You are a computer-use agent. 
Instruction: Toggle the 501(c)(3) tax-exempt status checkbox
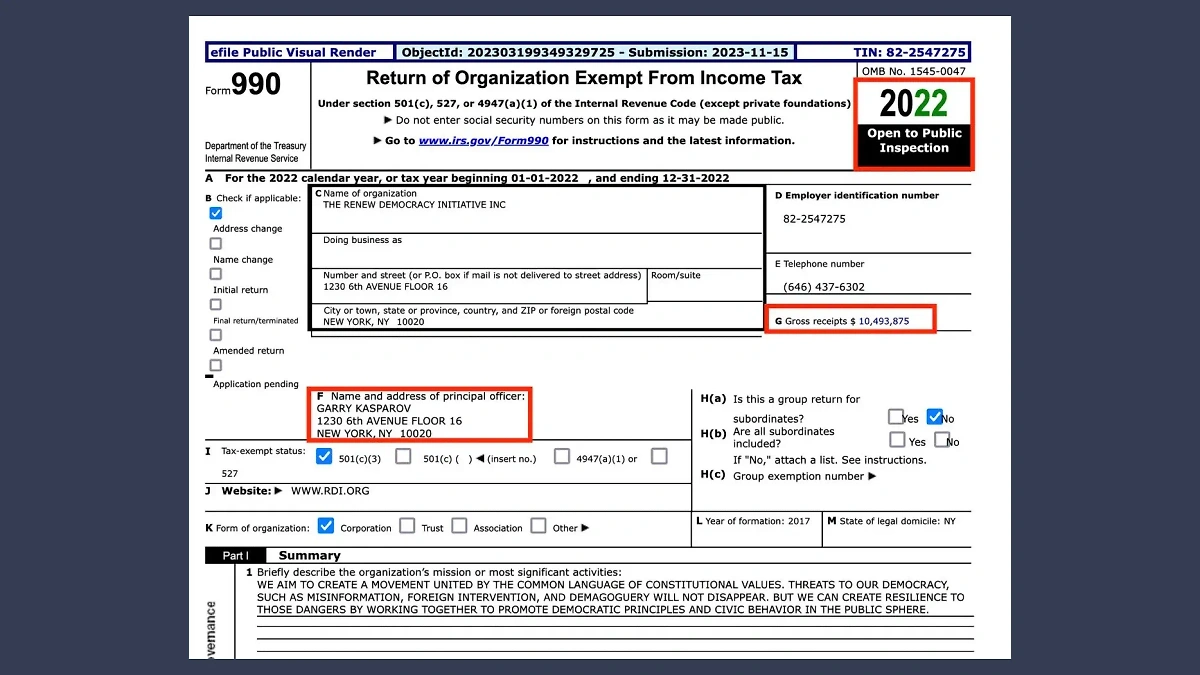point(324,457)
